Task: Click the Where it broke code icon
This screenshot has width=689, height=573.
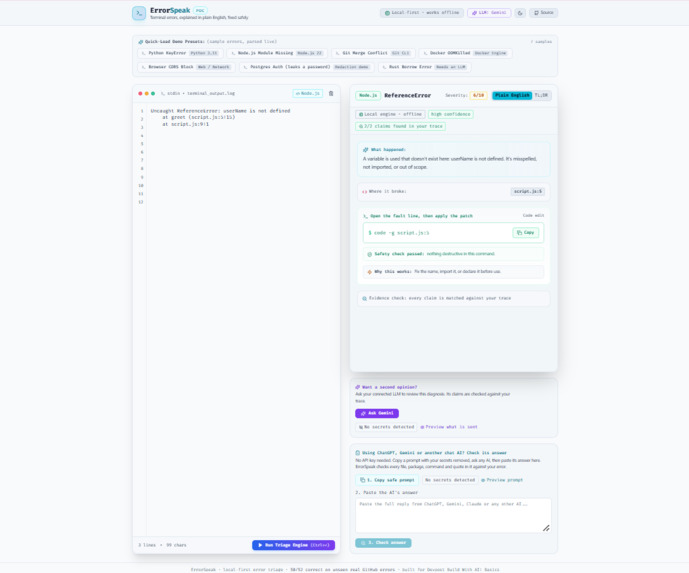Action: [x=364, y=192]
